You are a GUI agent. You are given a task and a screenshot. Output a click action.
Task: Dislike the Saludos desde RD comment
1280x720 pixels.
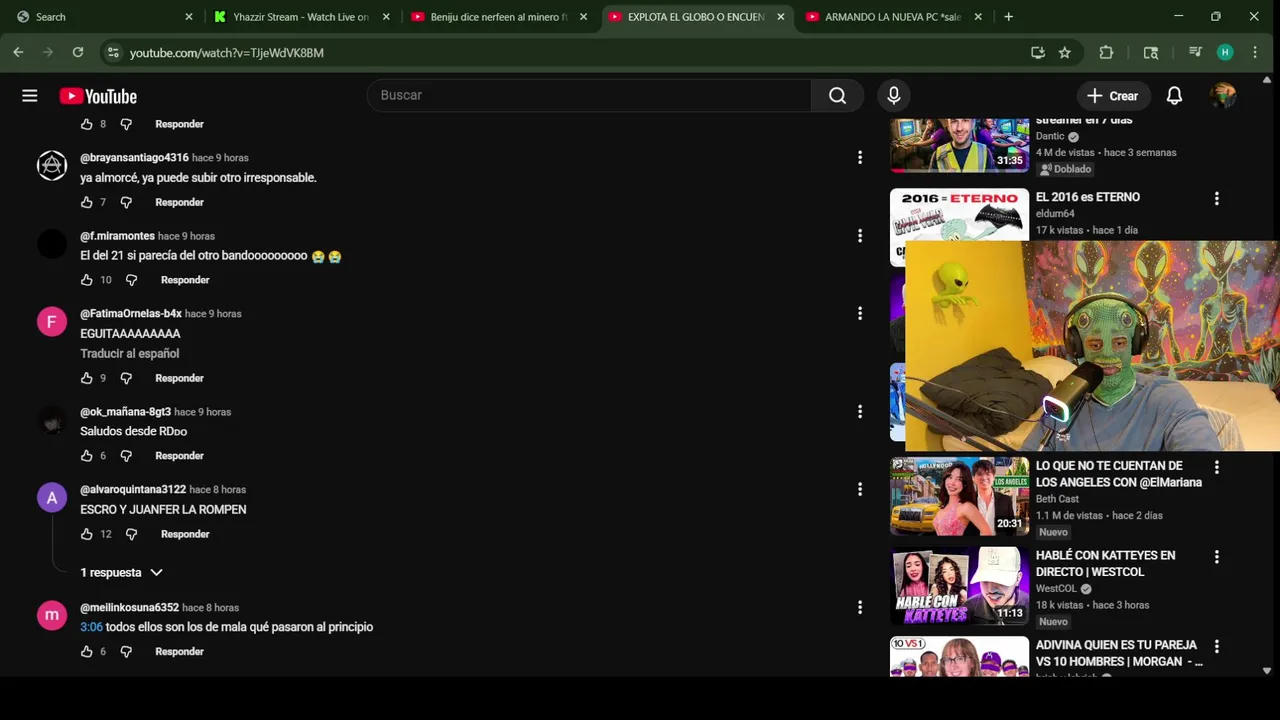pos(126,456)
